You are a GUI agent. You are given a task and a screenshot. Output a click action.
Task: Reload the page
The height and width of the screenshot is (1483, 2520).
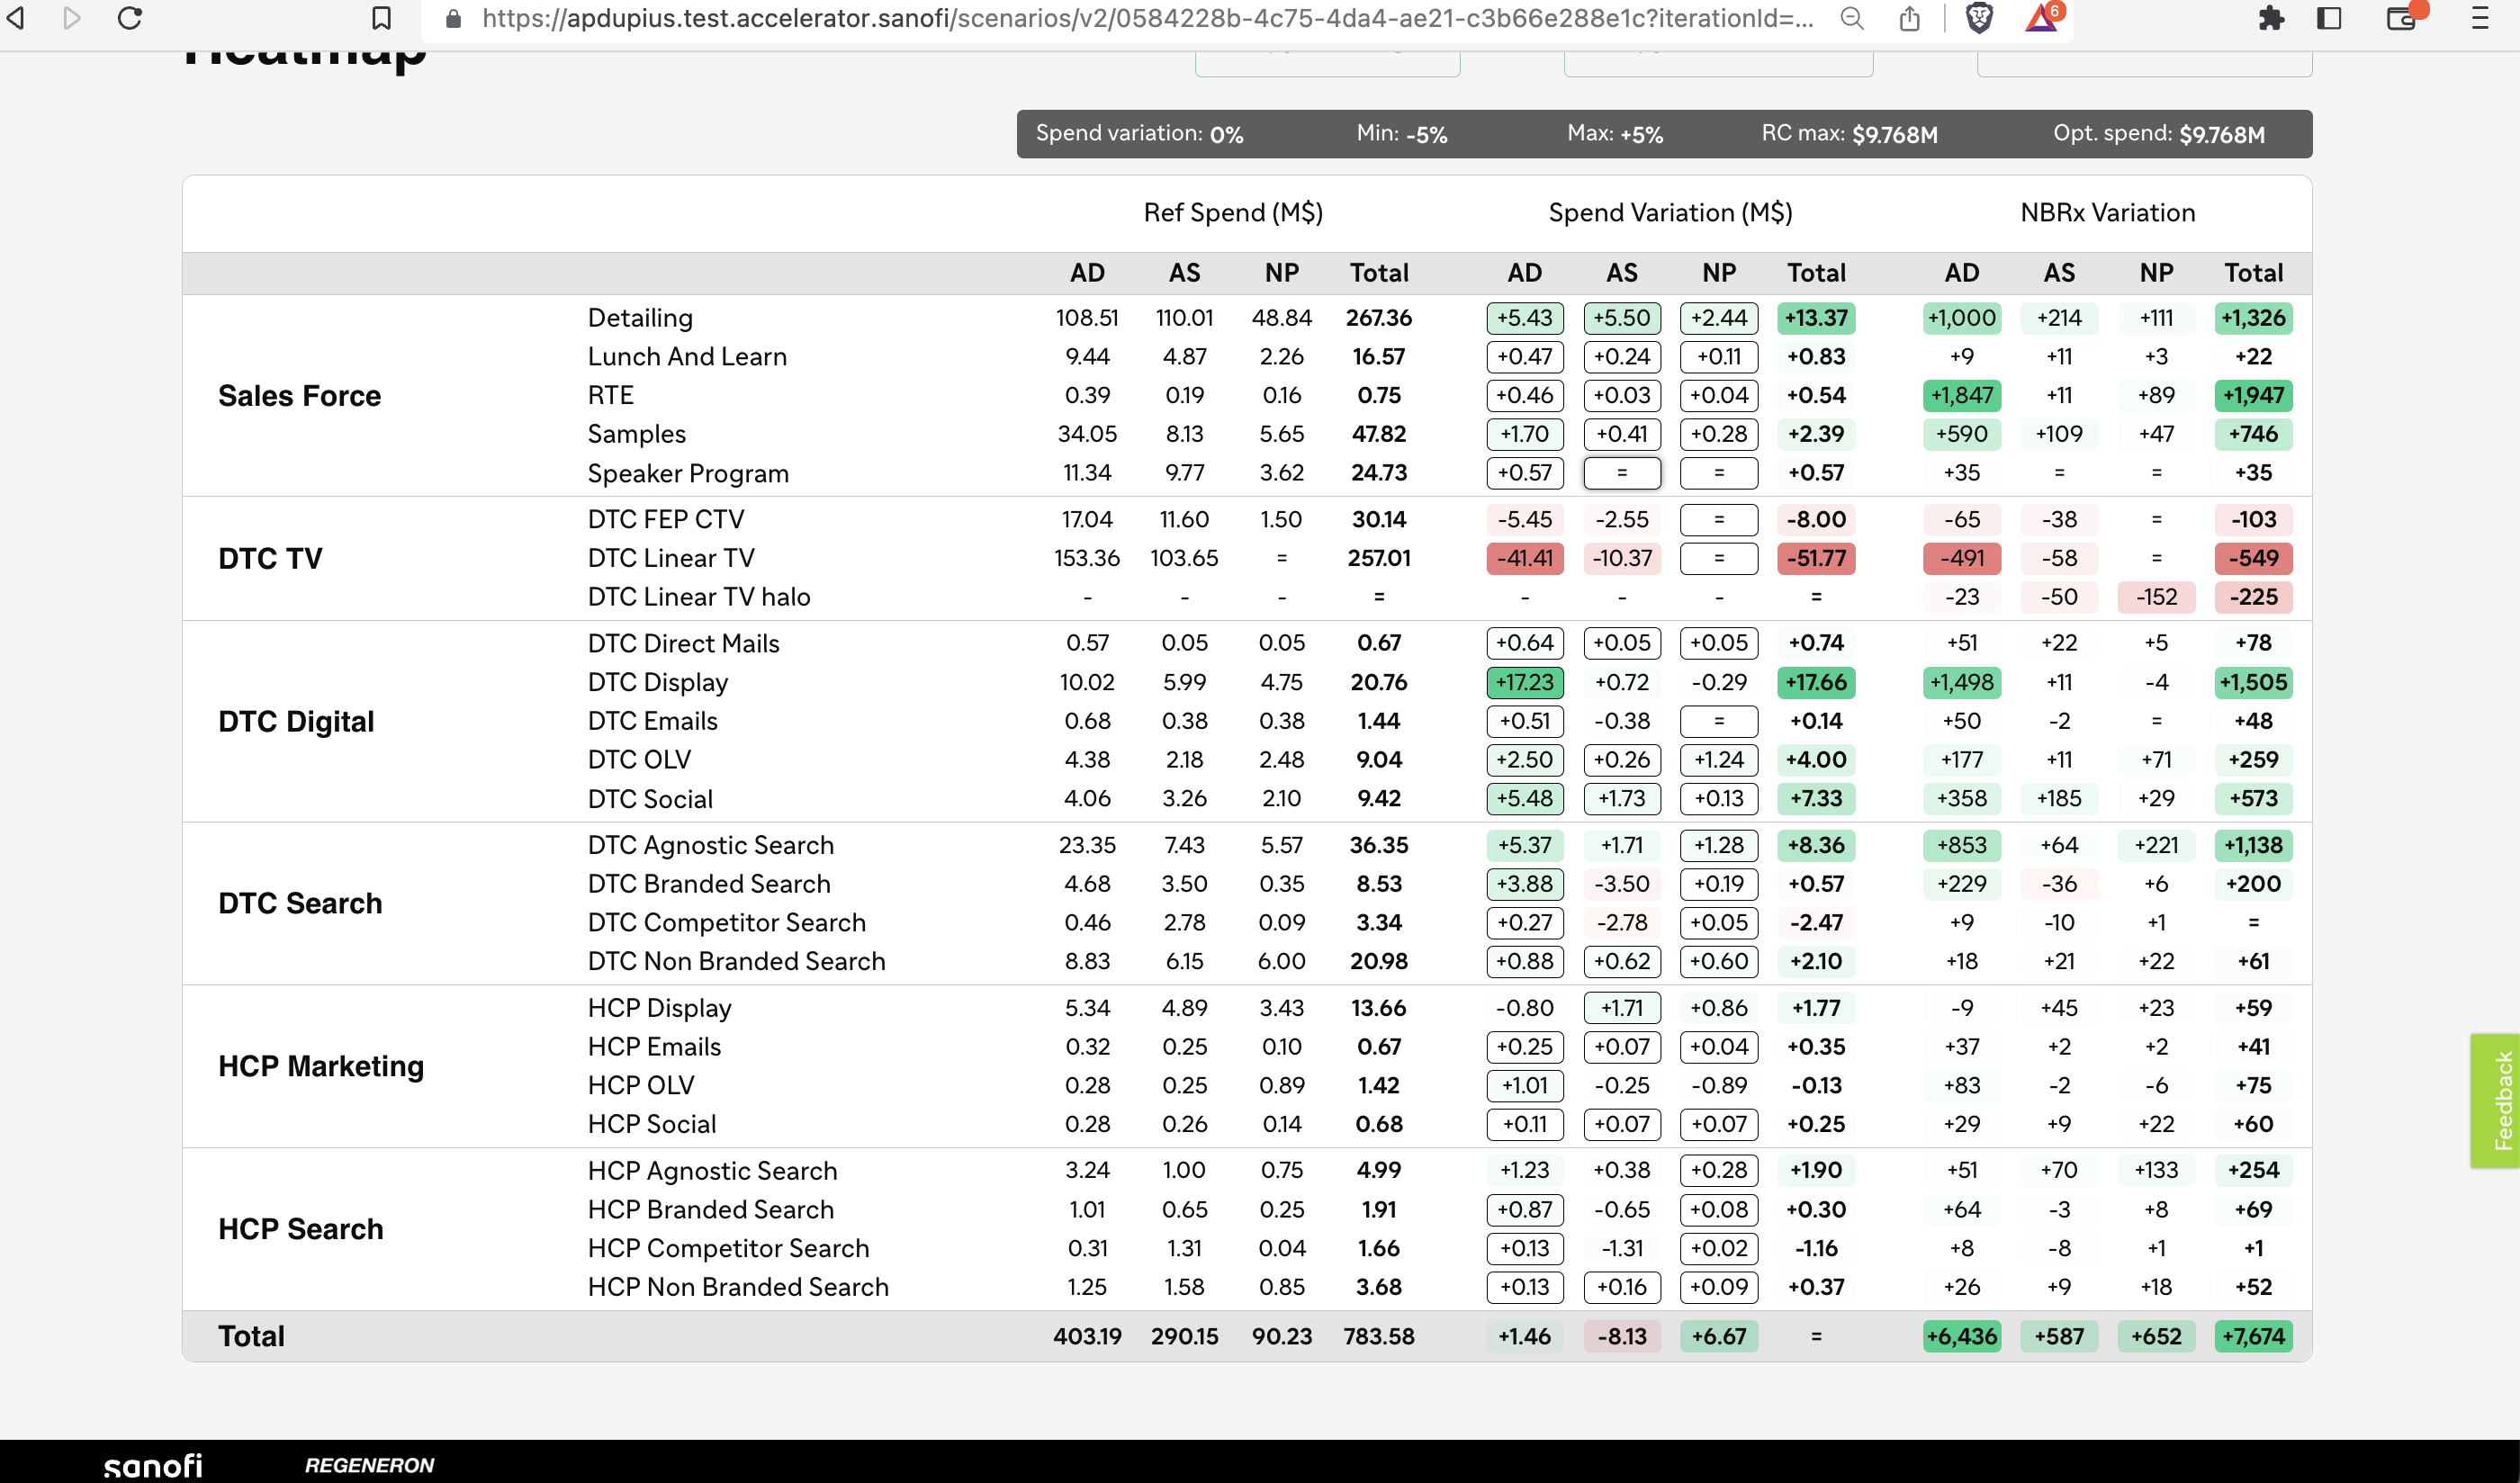130,18
